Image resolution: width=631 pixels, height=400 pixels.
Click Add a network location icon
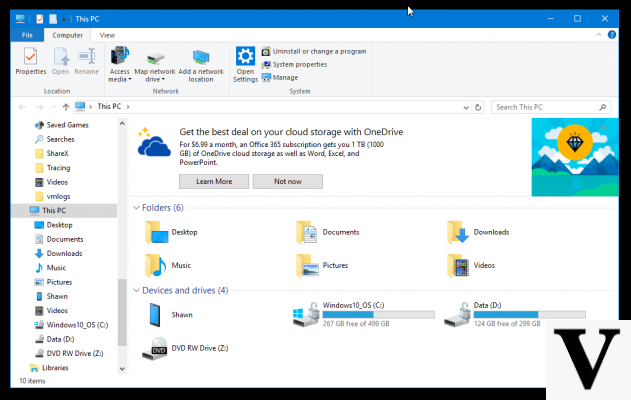point(201,57)
